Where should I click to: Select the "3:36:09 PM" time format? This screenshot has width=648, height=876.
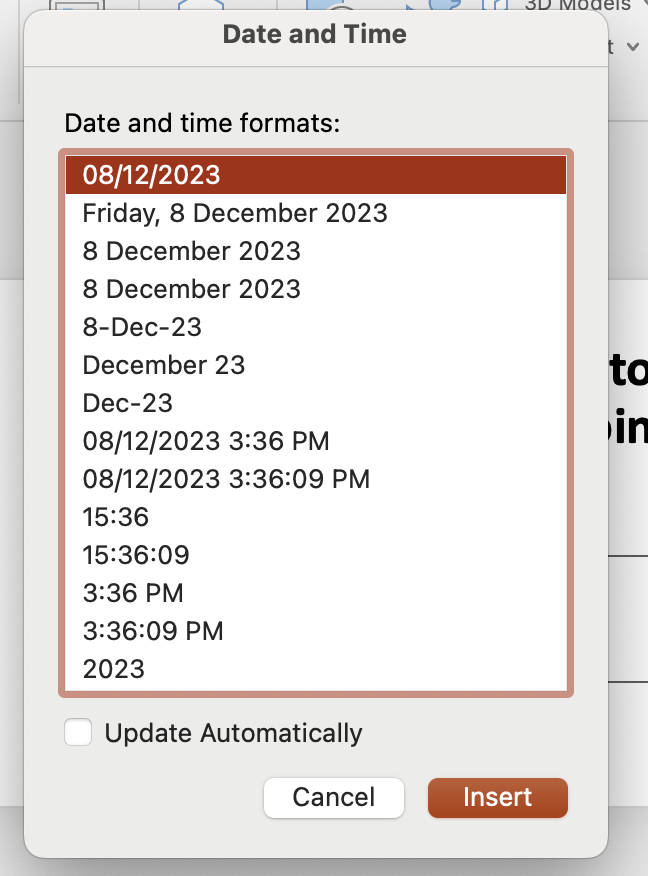tap(153, 631)
